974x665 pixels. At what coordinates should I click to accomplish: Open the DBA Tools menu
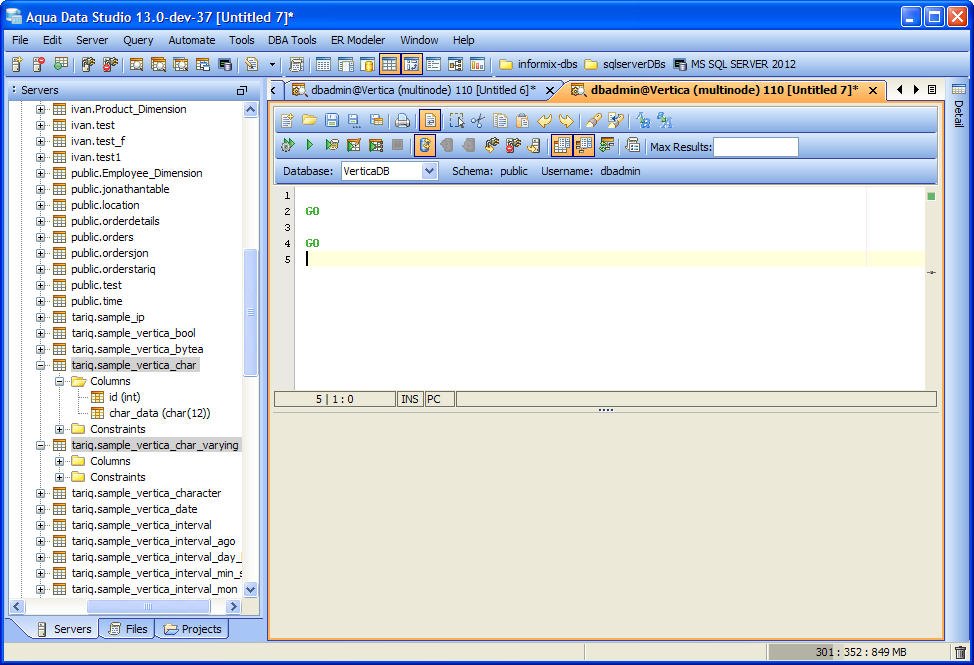tap(292, 40)
